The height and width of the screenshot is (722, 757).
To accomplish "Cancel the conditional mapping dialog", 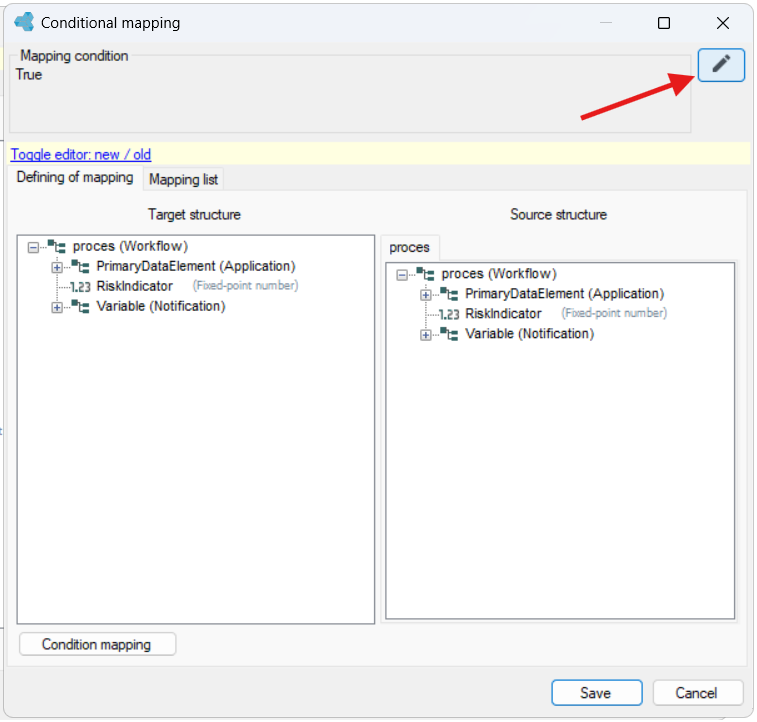I will (x=697, y=693).
